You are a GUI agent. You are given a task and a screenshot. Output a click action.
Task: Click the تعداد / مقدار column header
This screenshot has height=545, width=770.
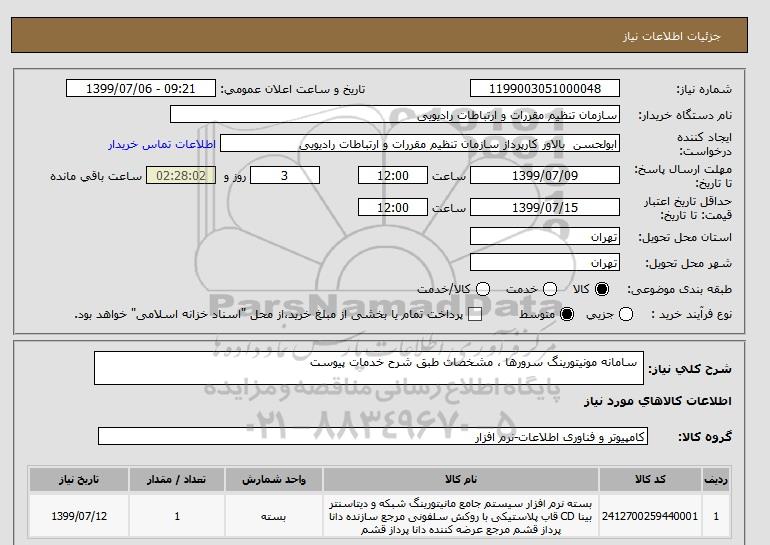177,479
